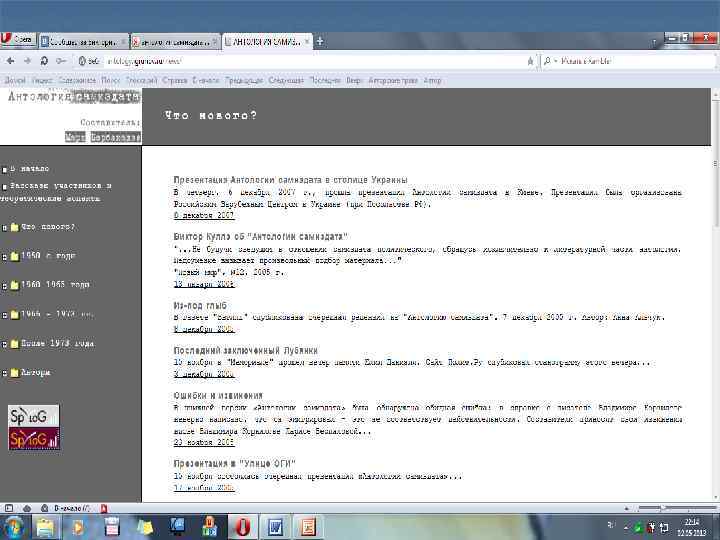Toggle panels with status bar panel icon

[9, 508]
